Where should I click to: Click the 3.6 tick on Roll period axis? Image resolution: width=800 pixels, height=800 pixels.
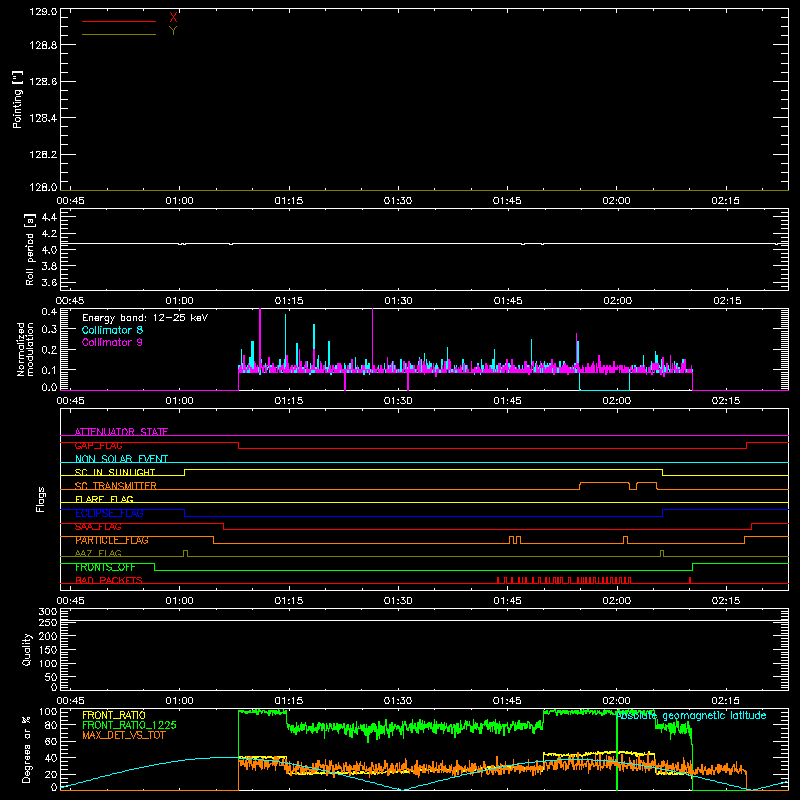(x=49, y=282)
